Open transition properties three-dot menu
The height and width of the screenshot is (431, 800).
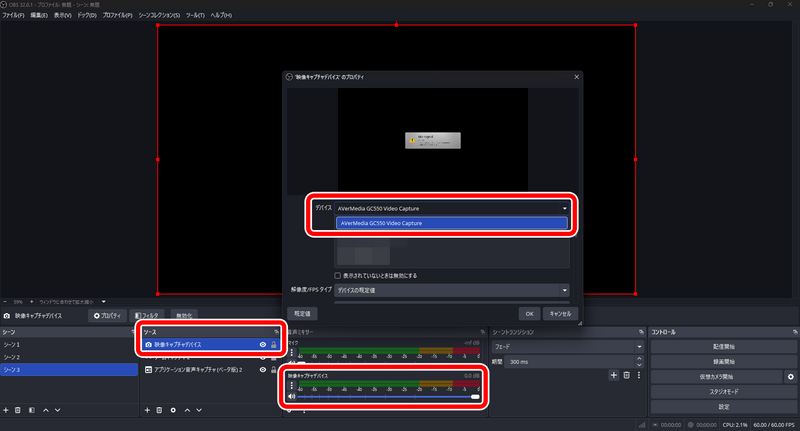pos(639,375)
